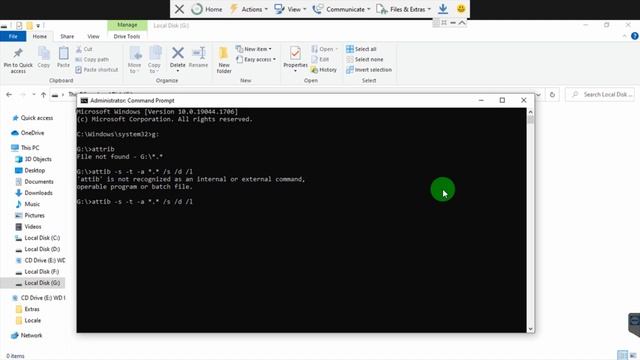This screenshot has height=360, width=640.
Task: Click Cut in the Clipboard group
Action: click(x=84, y=49)
